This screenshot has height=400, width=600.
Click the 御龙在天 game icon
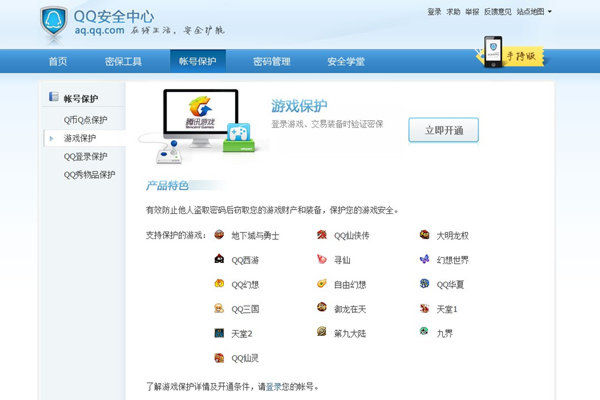(322, 308)
